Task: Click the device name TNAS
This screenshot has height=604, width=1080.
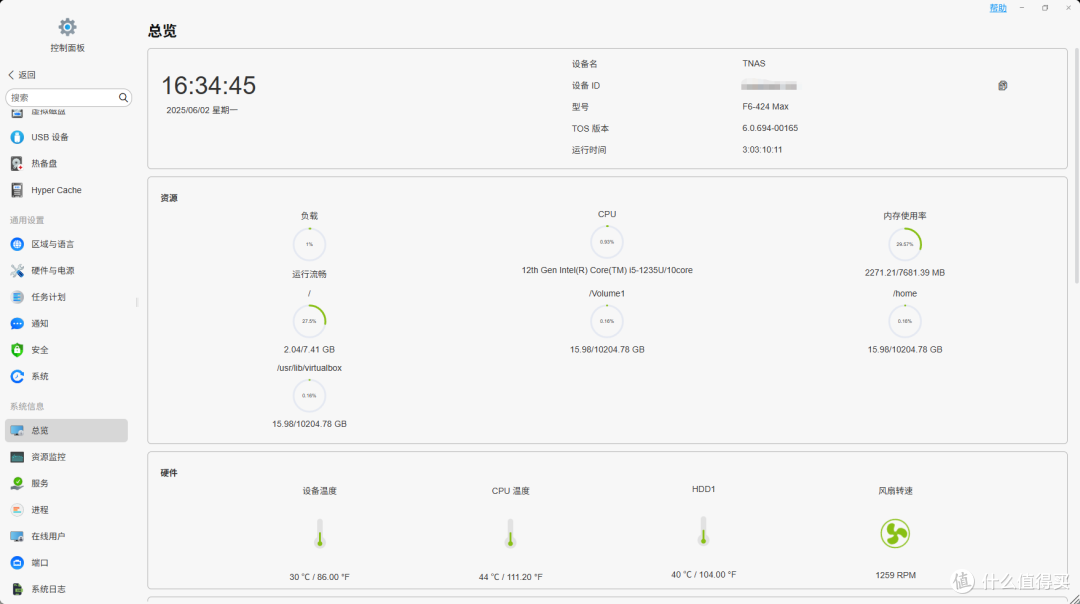Action: coord(754,63)
